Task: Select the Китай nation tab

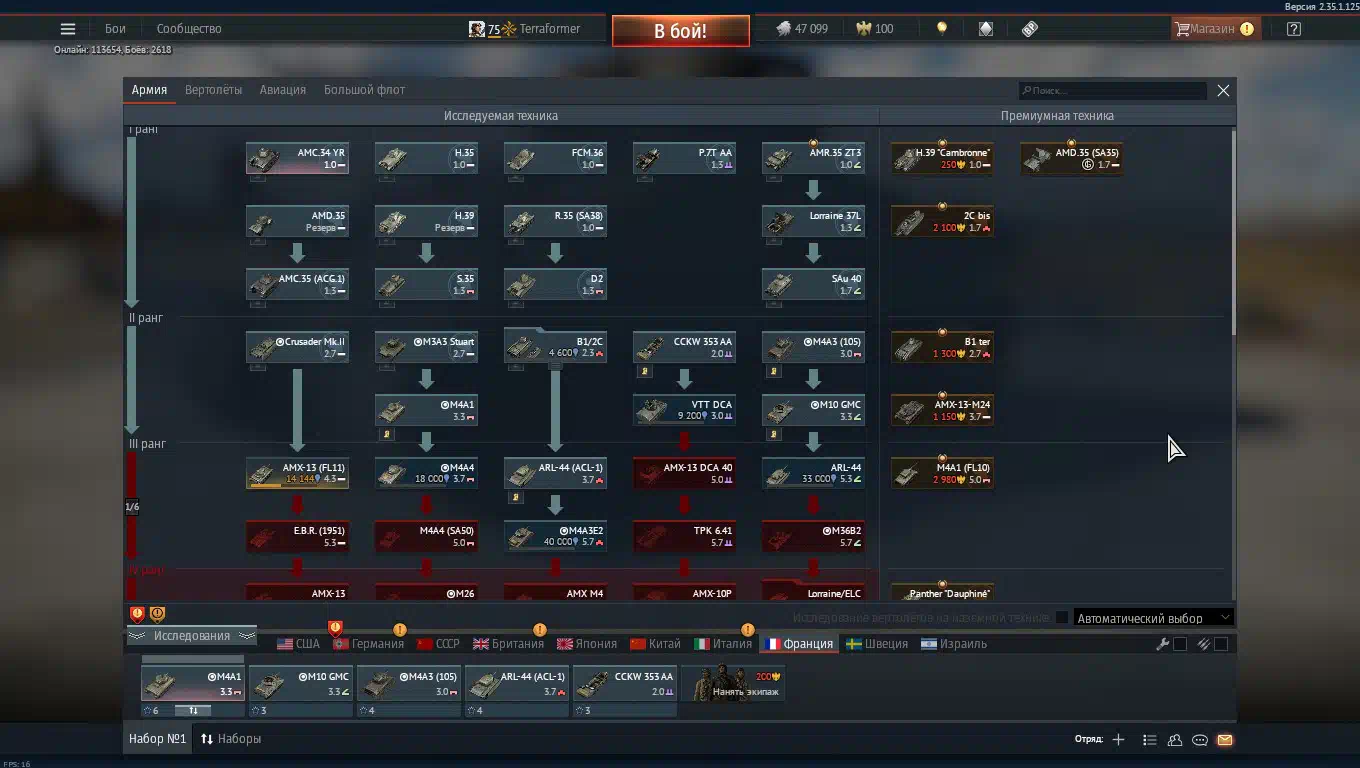Action: point(655,644)
